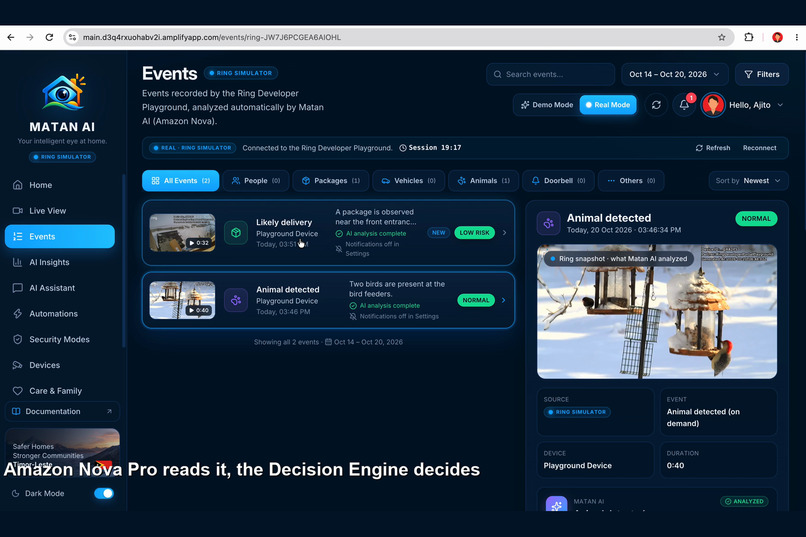Click the Matan AI house-eye logo

tap(63, 92)
